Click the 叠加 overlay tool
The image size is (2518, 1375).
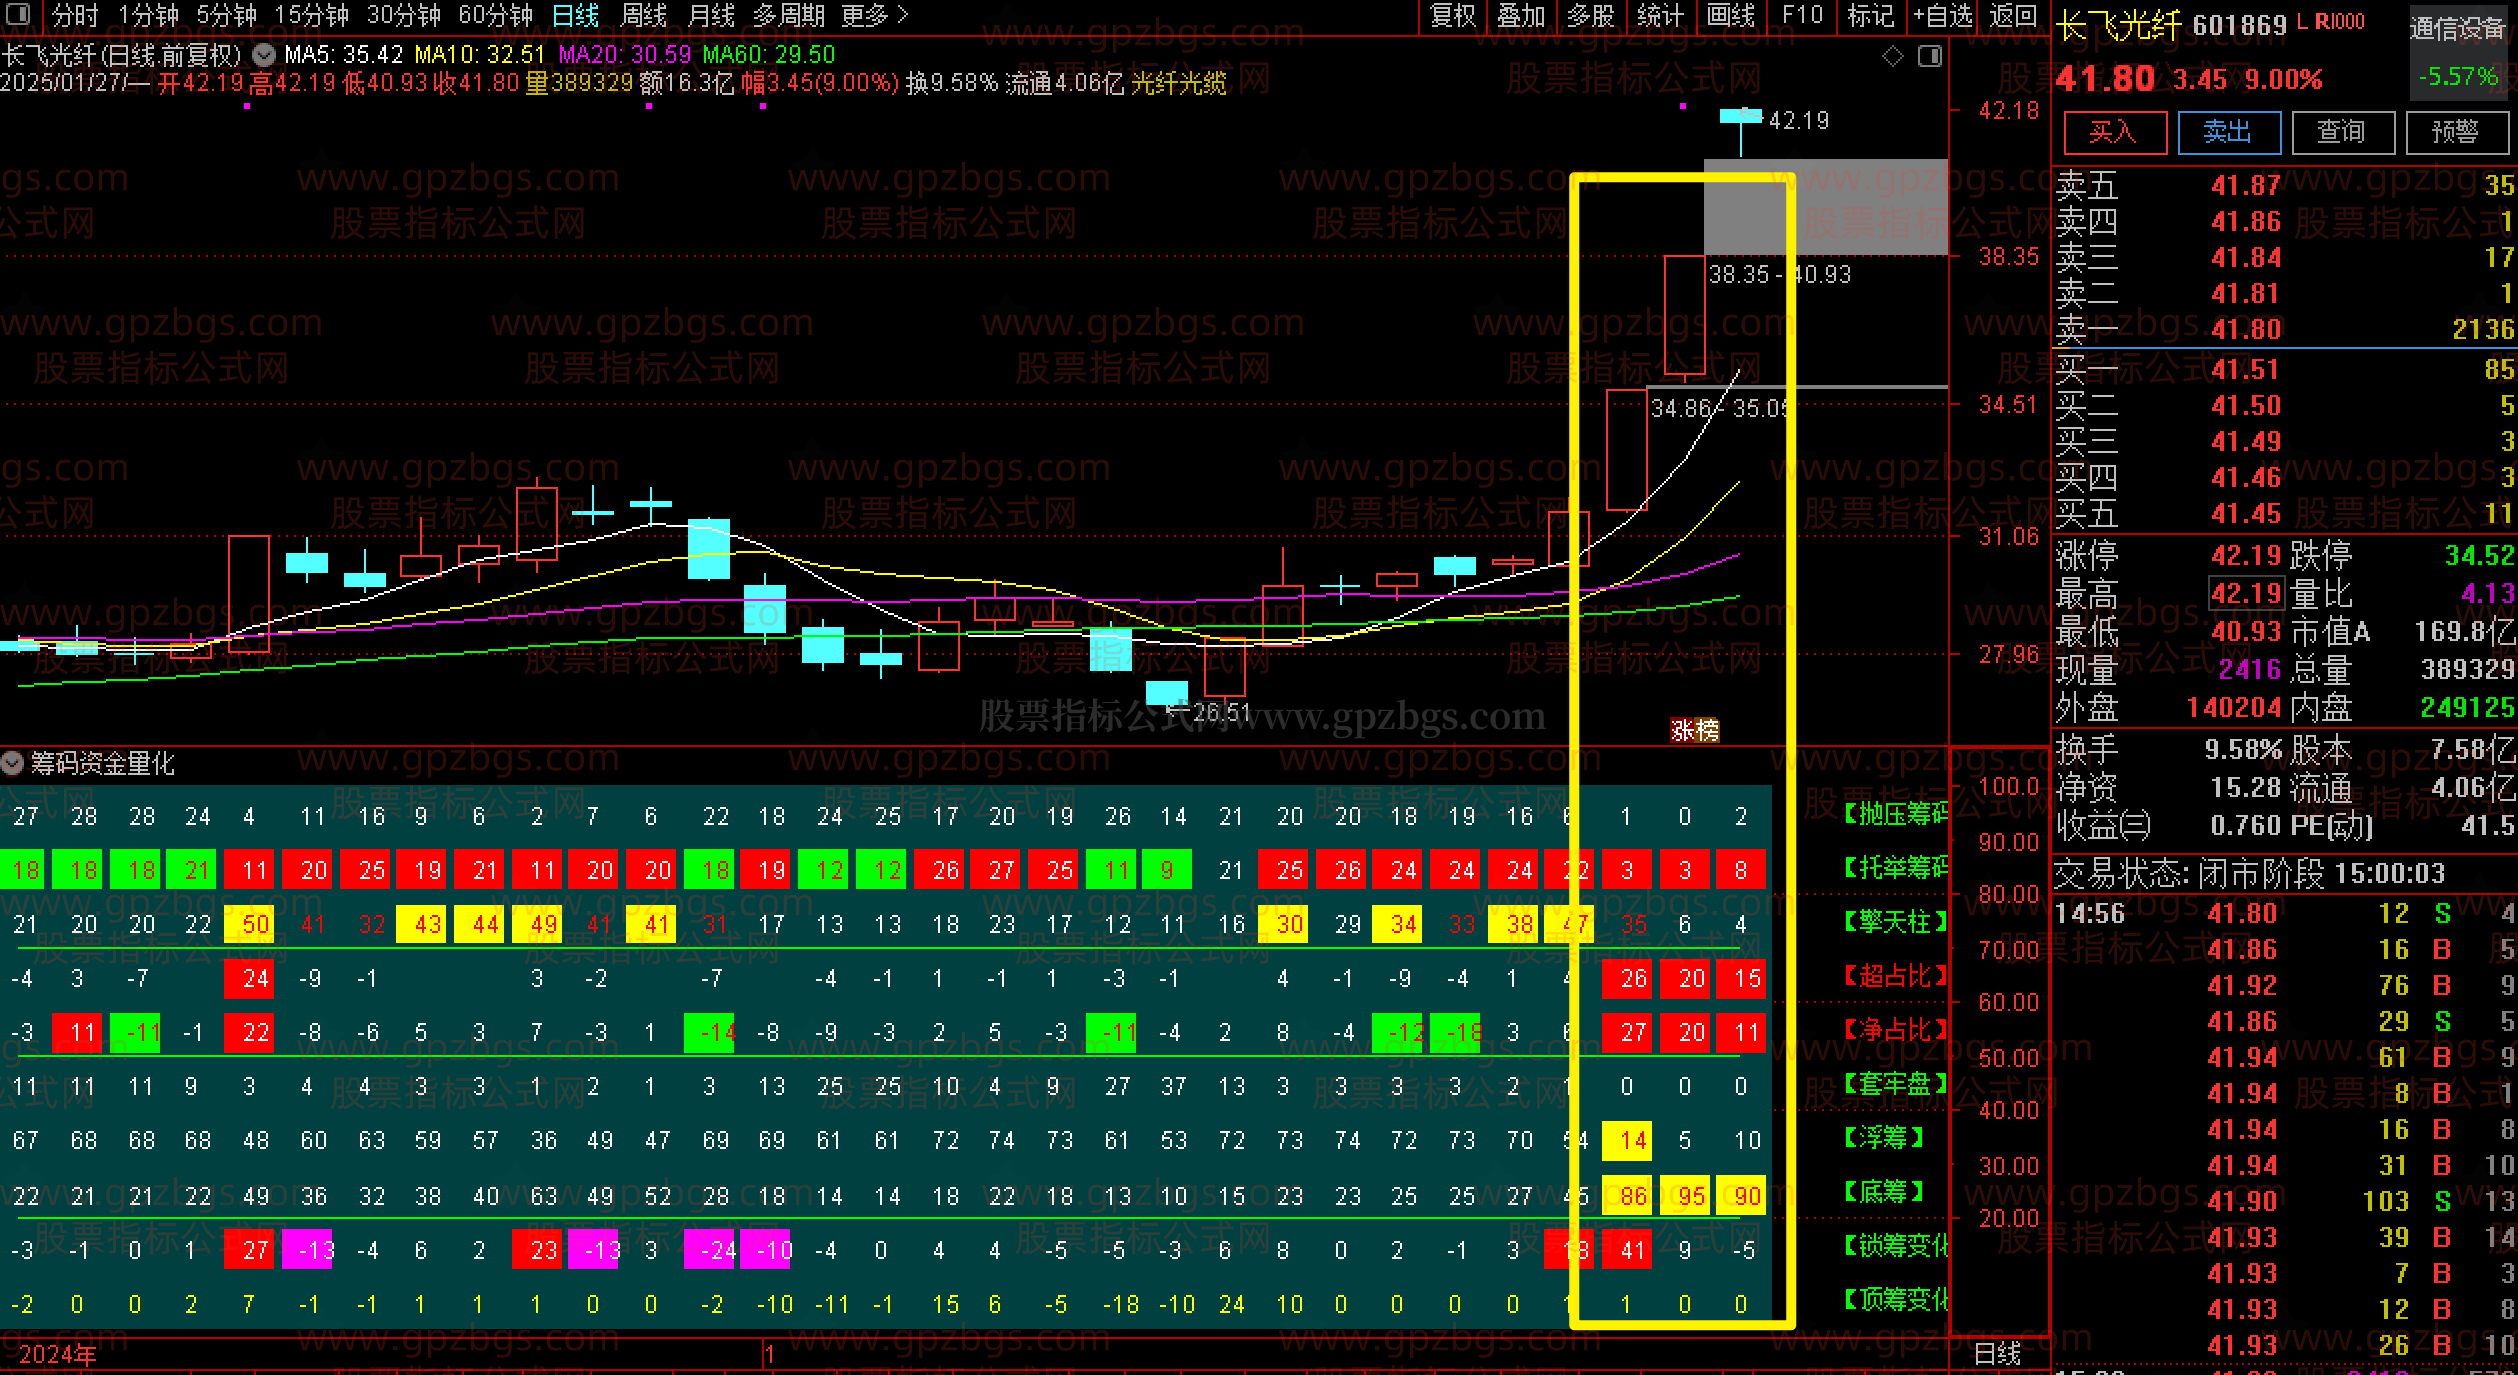(x=1521, y=15)
